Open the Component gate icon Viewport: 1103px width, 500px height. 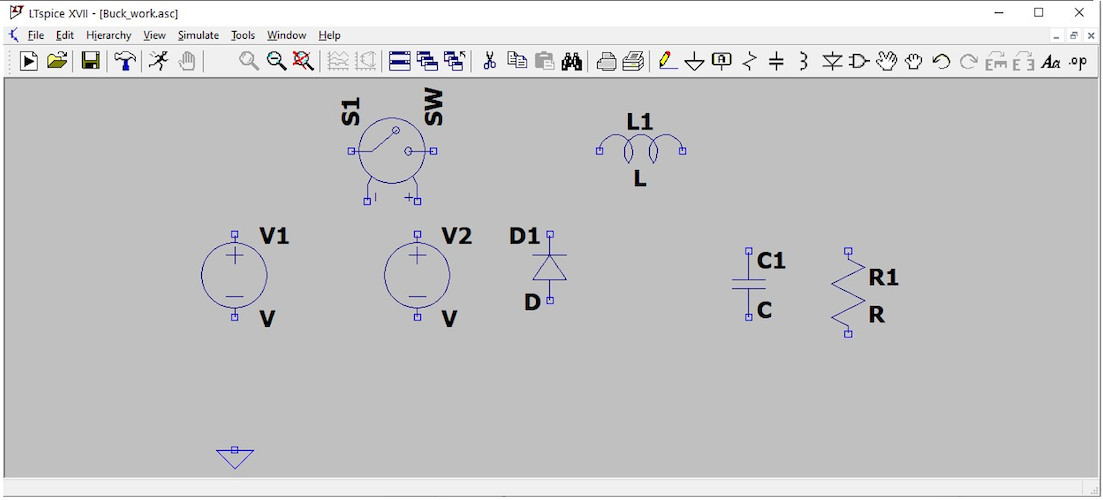coord(858,62)
